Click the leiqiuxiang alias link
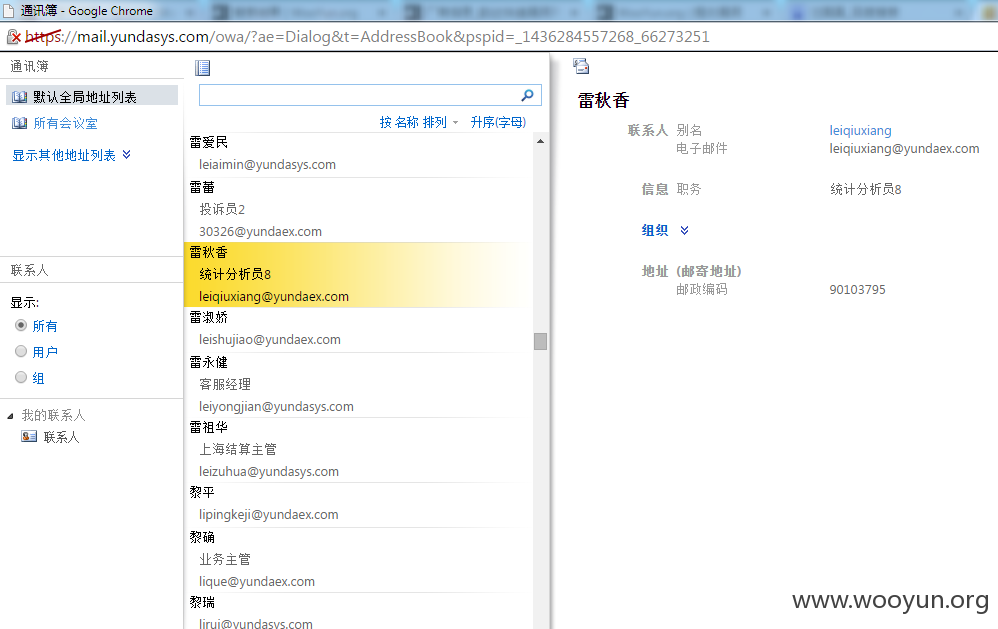Viewport: 998px width, 629px height. point(860,131)
